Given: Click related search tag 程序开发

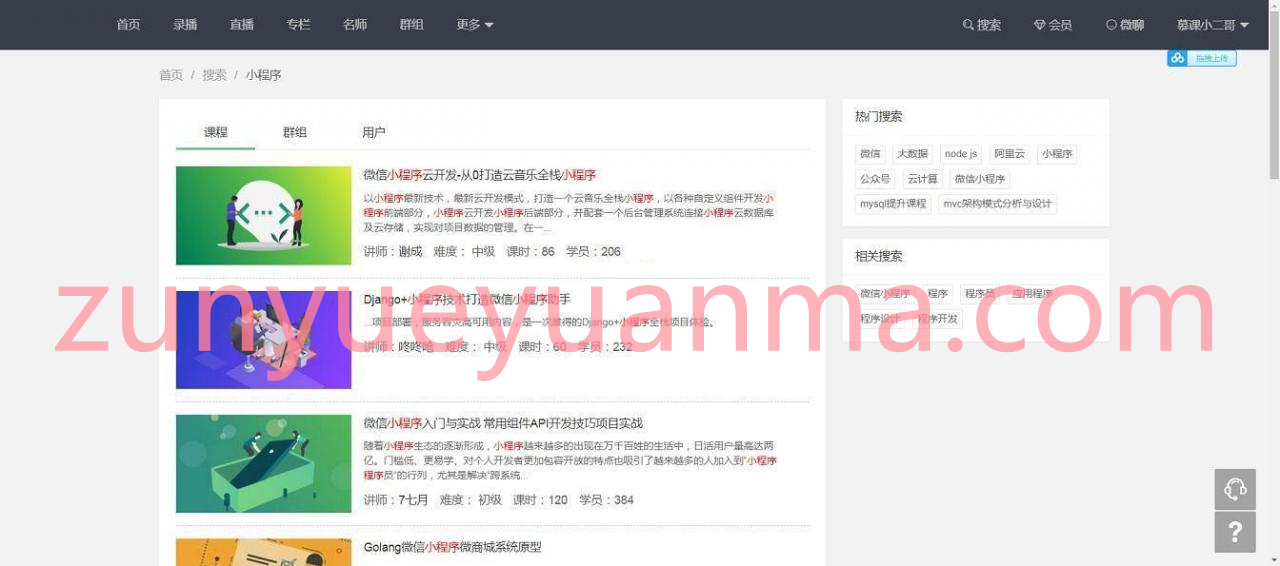Looking at the screenshot, I should 937,319.
